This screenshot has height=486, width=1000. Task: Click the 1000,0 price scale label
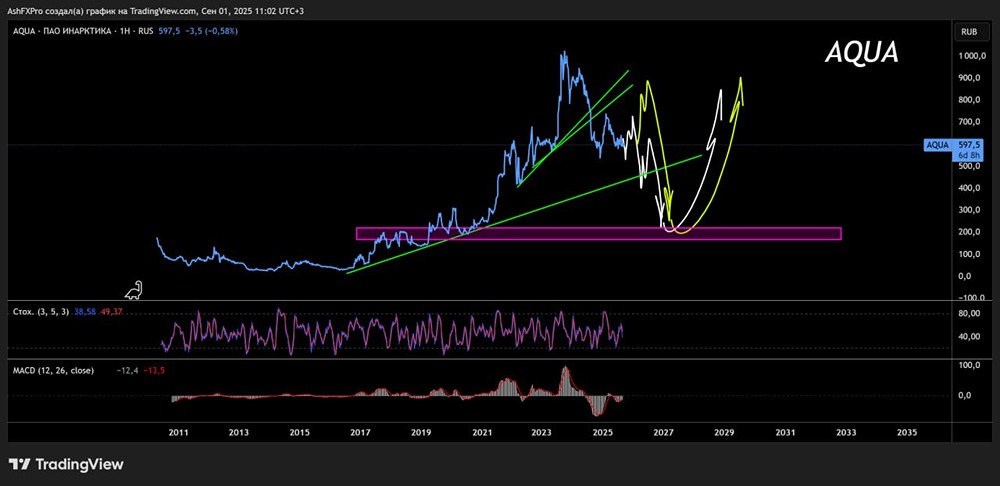972,56
